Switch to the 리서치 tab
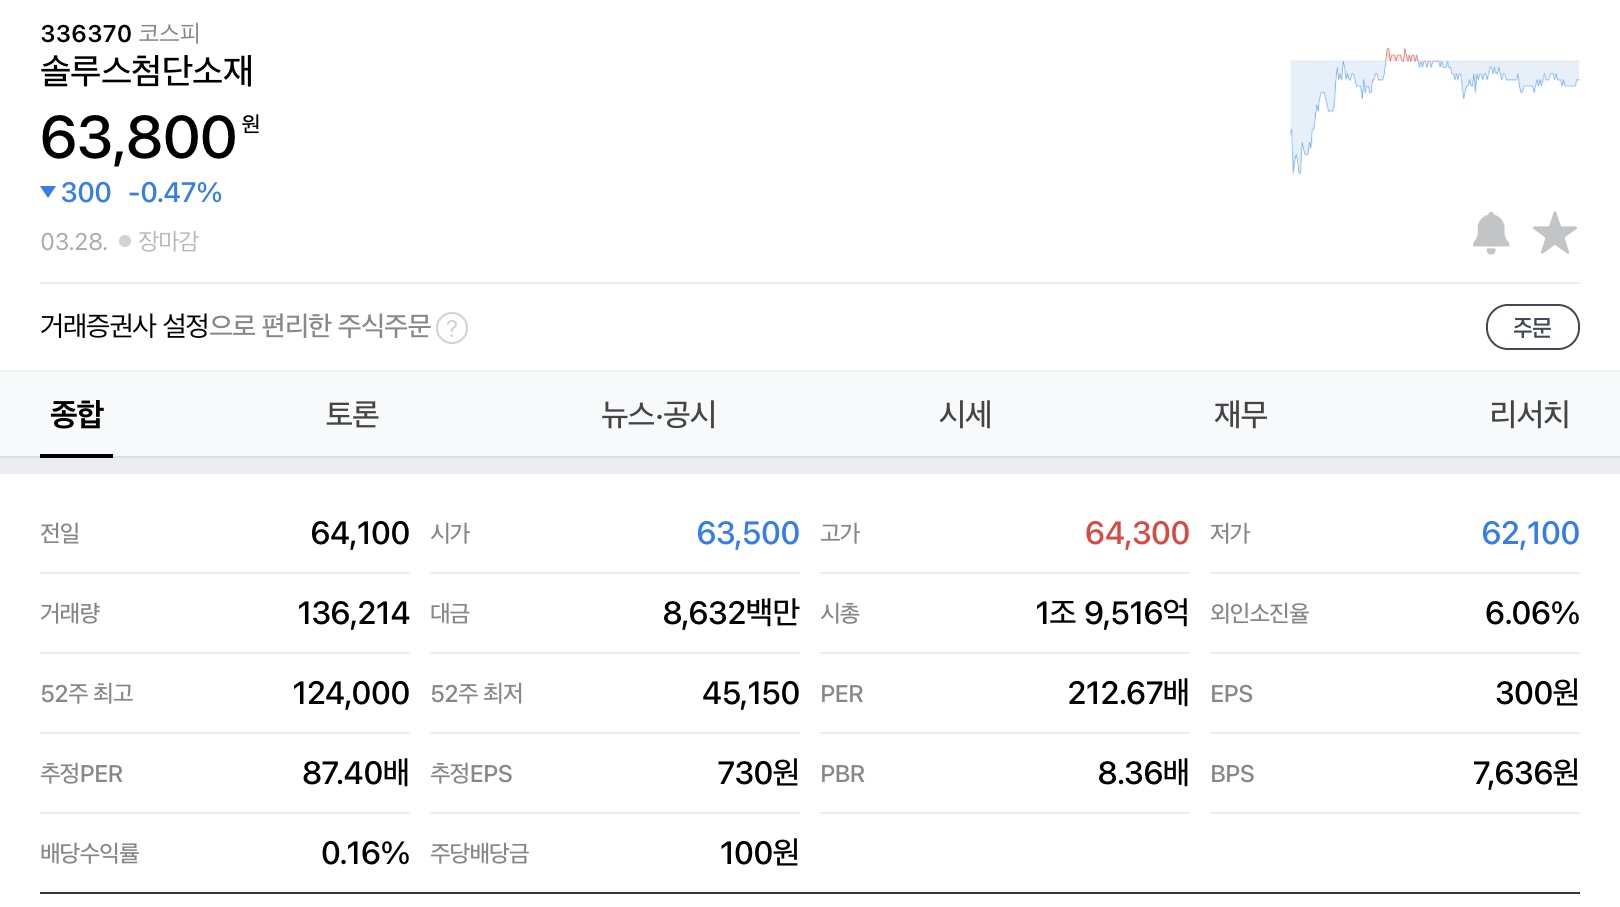 coord(1529,414)
